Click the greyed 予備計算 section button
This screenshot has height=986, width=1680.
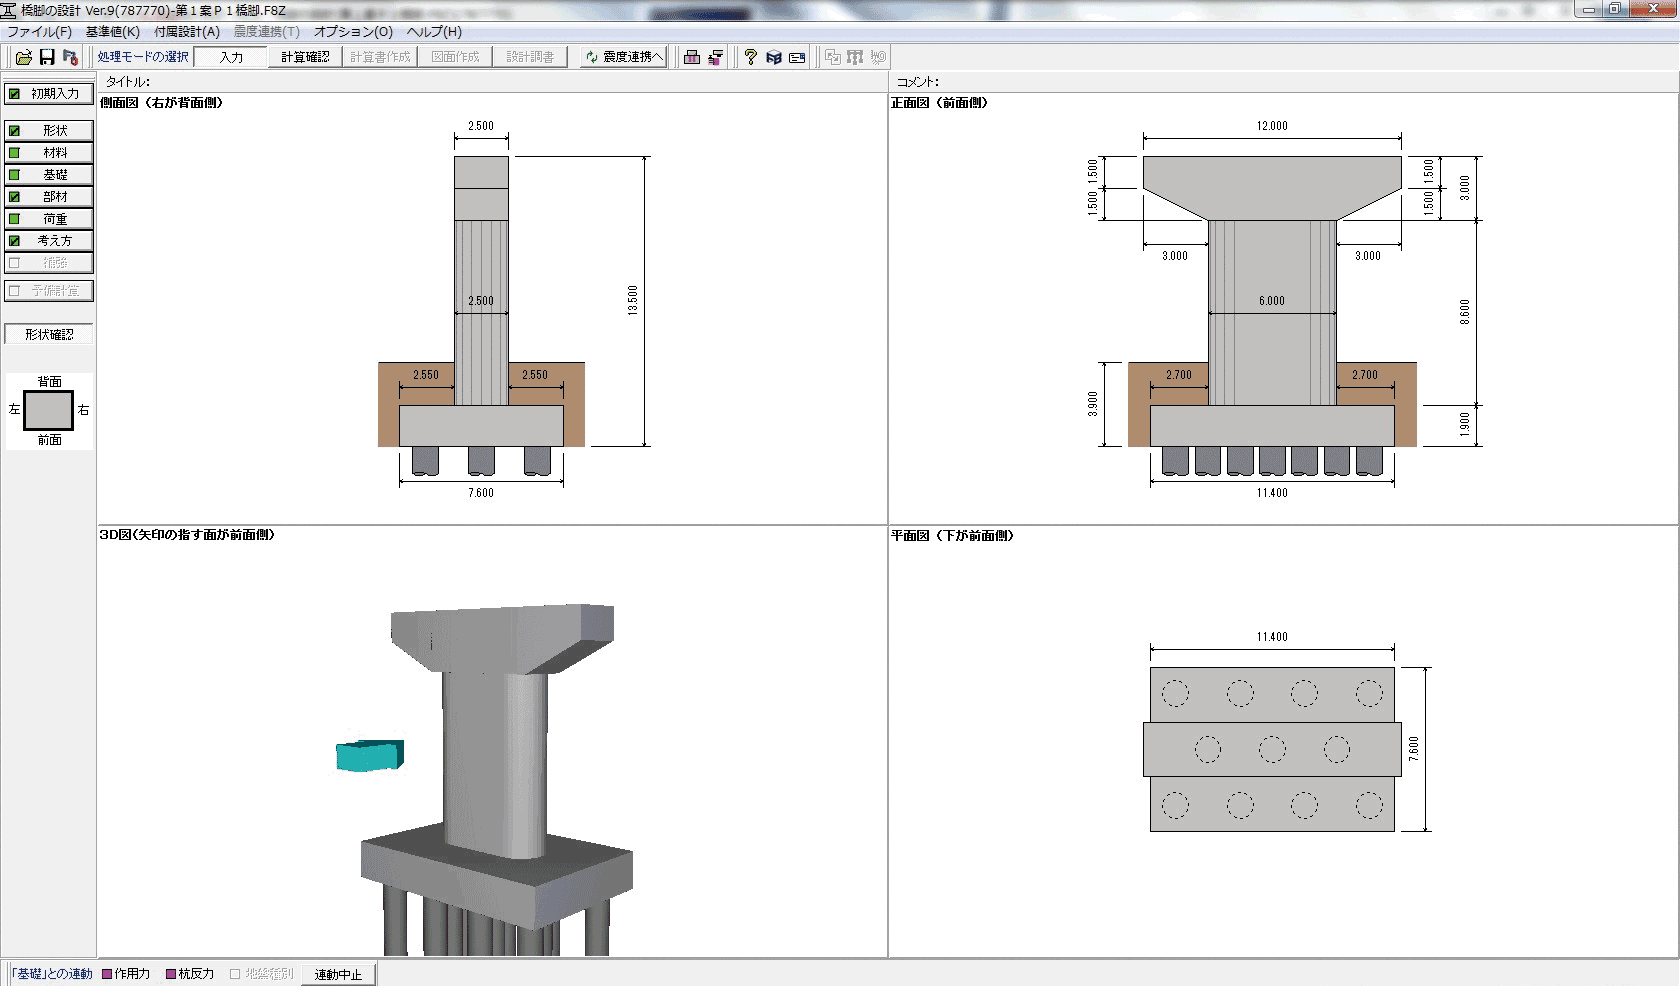tap(49, 291)
